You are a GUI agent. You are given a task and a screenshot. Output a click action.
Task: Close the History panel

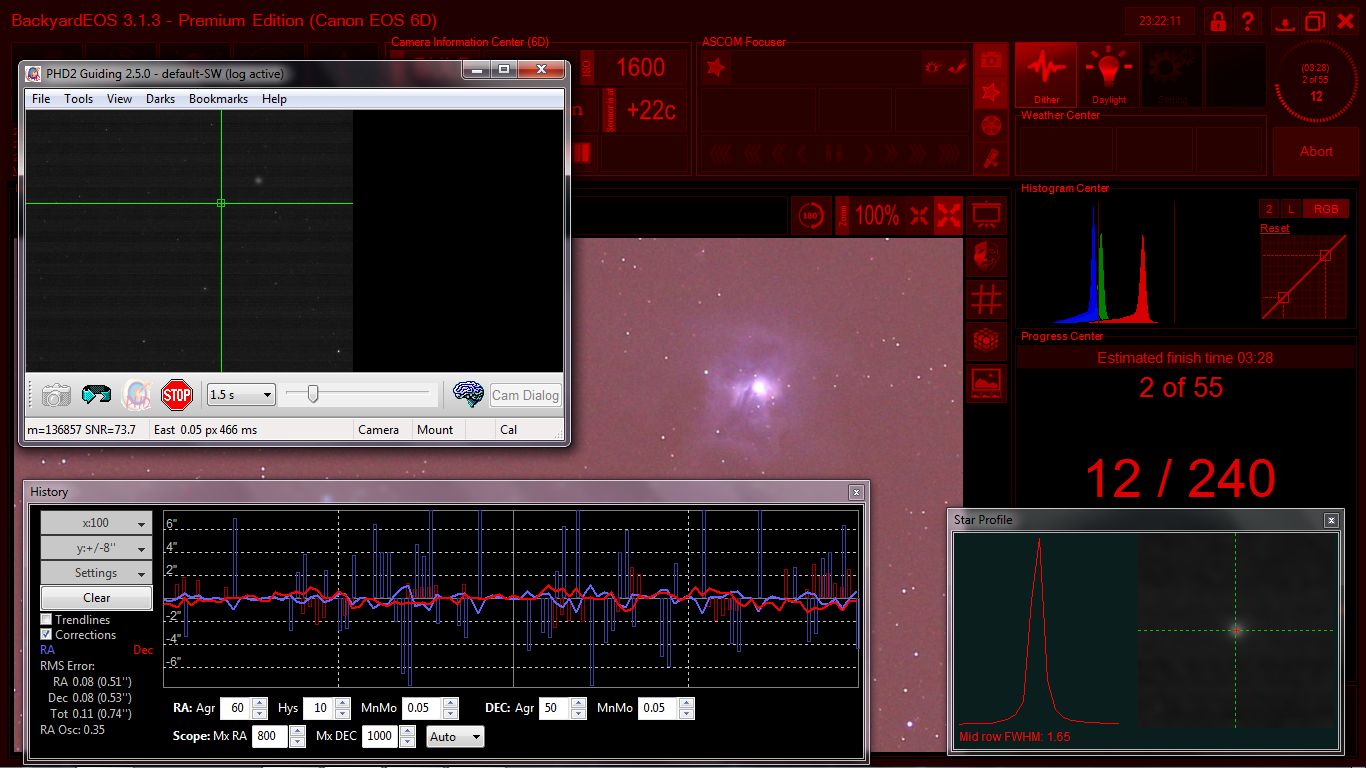[856, 492]
